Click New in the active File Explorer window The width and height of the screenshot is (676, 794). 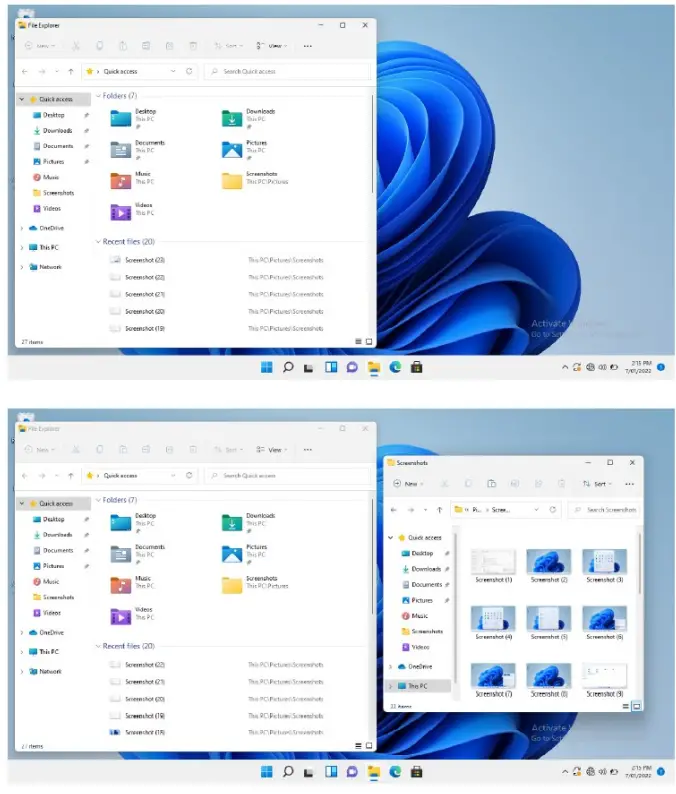pos(39,46)
